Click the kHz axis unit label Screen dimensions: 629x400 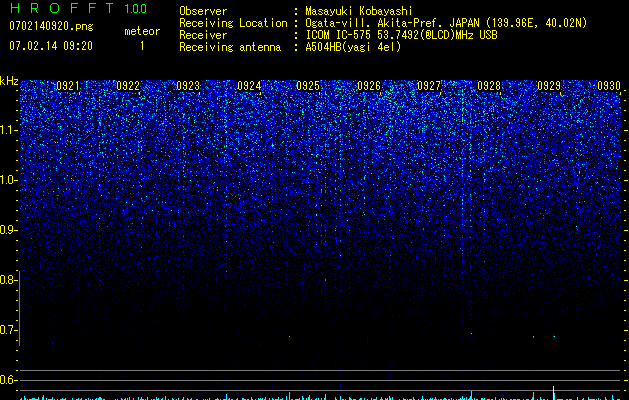(x=9, y=81)
